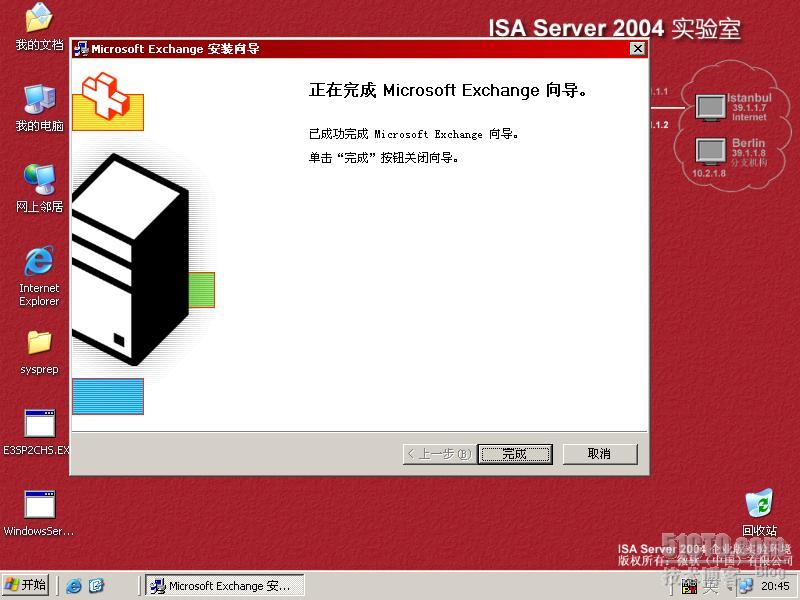Viewport: 800px width, 600px height.
Task: Activate Microsoft Exchange taskbar button
Action: click(224, 586)
